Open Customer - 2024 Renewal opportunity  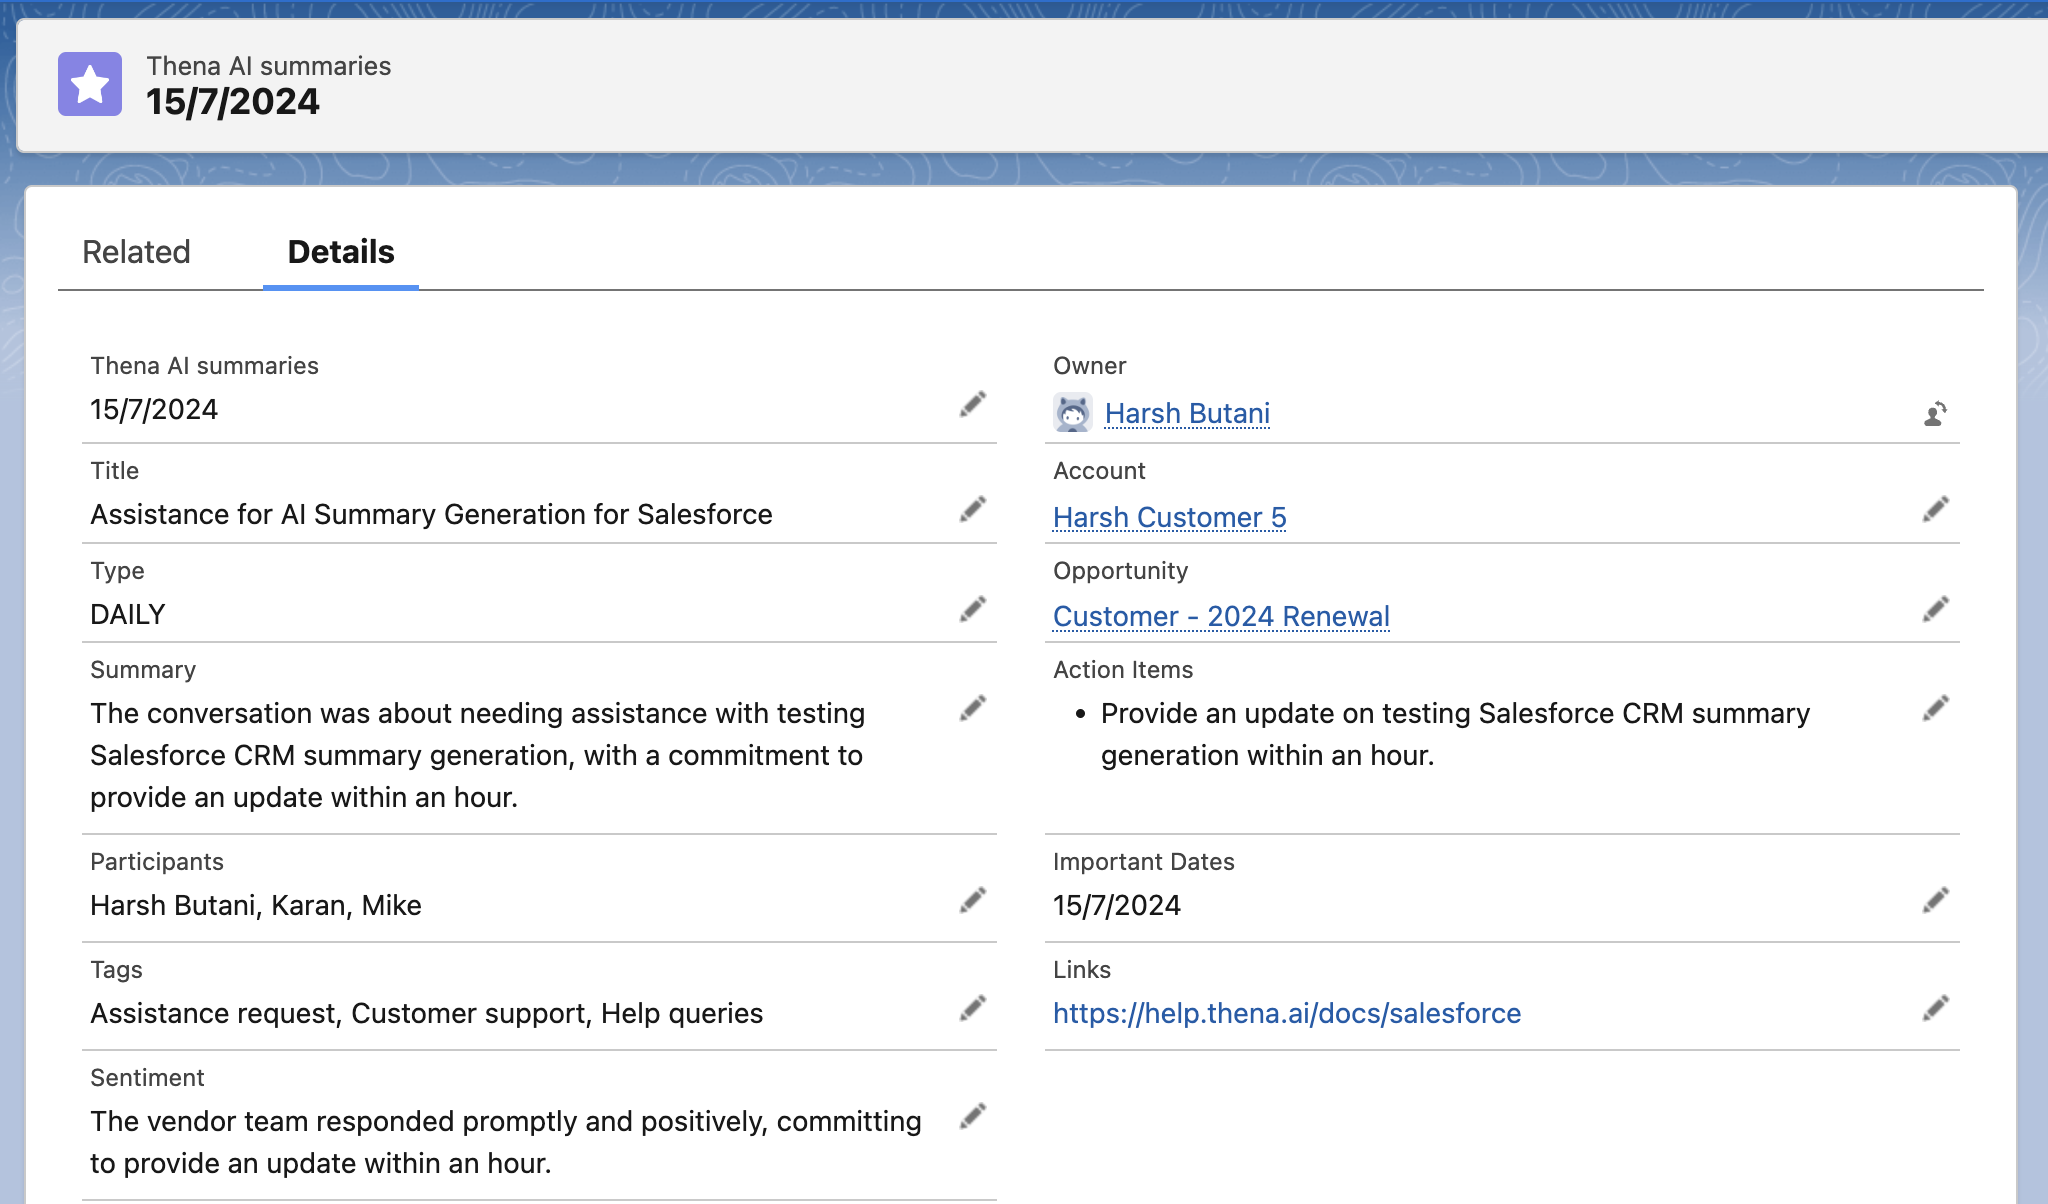[x=1221, y=616]
